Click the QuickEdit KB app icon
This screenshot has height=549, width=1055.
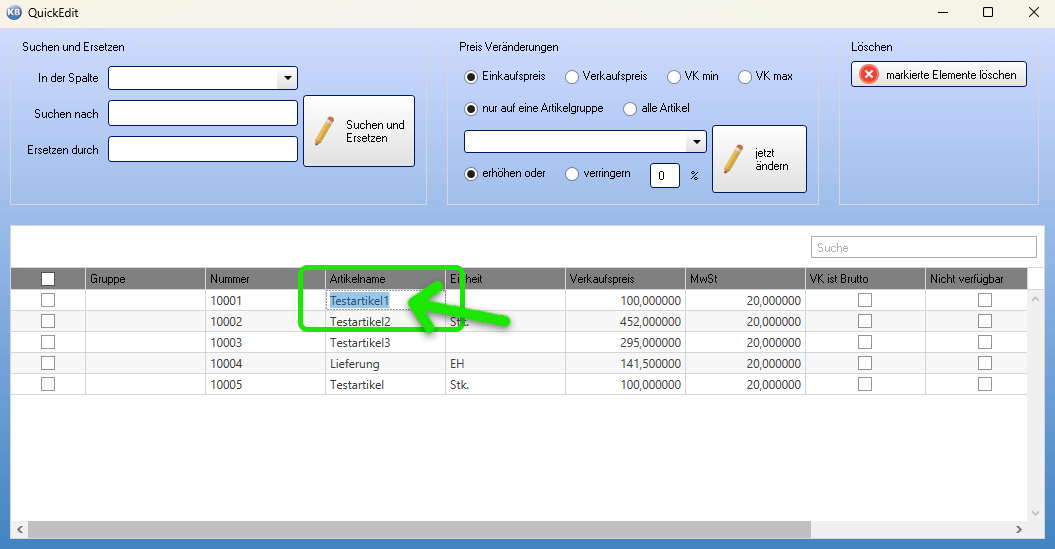click(x=14, y=13)
